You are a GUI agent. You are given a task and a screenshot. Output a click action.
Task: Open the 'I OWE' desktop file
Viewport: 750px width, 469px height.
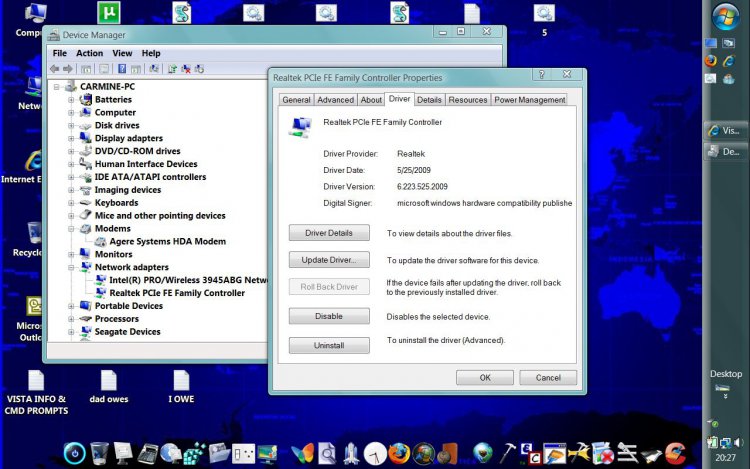coord(181,387)
